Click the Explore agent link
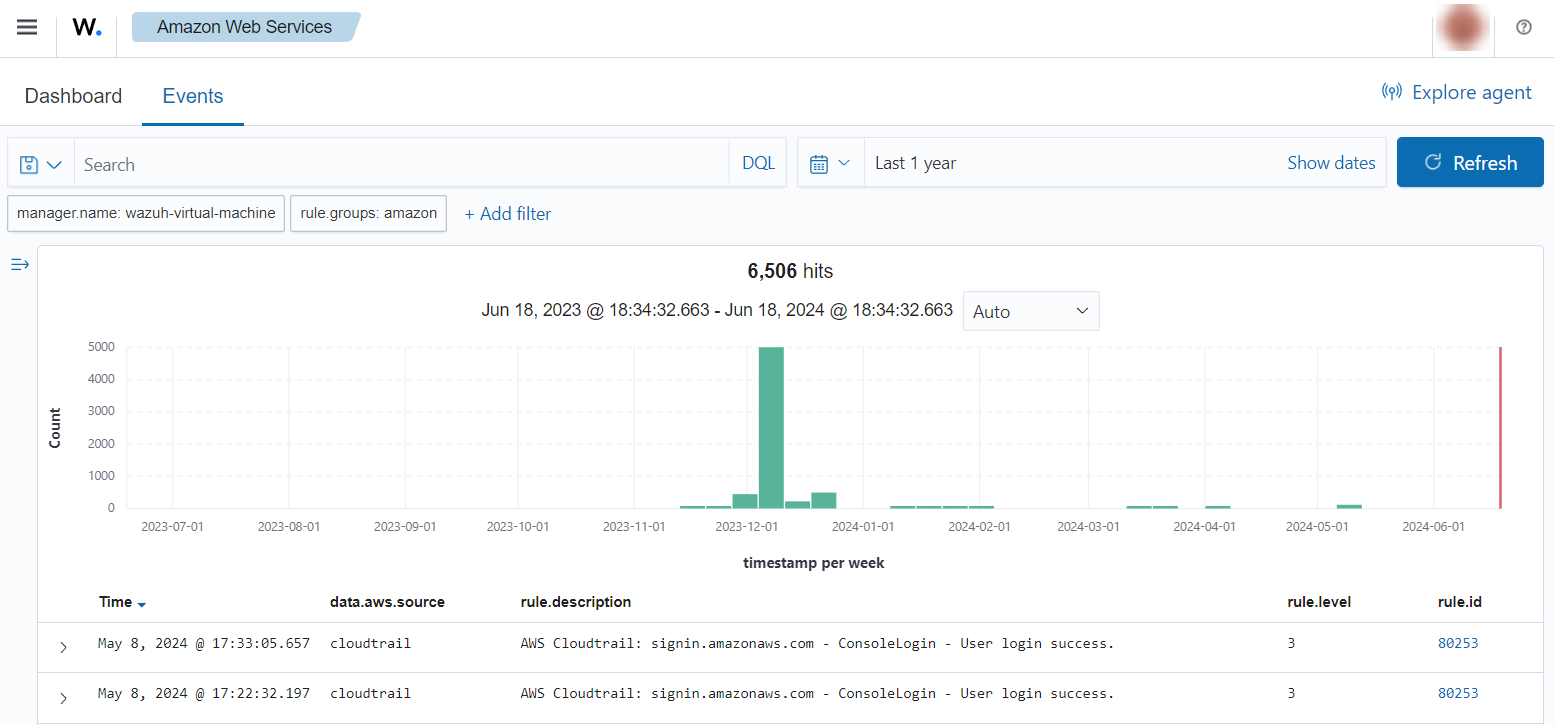Viewport: 1554px width, 725px height. [x=1456, y=93]
